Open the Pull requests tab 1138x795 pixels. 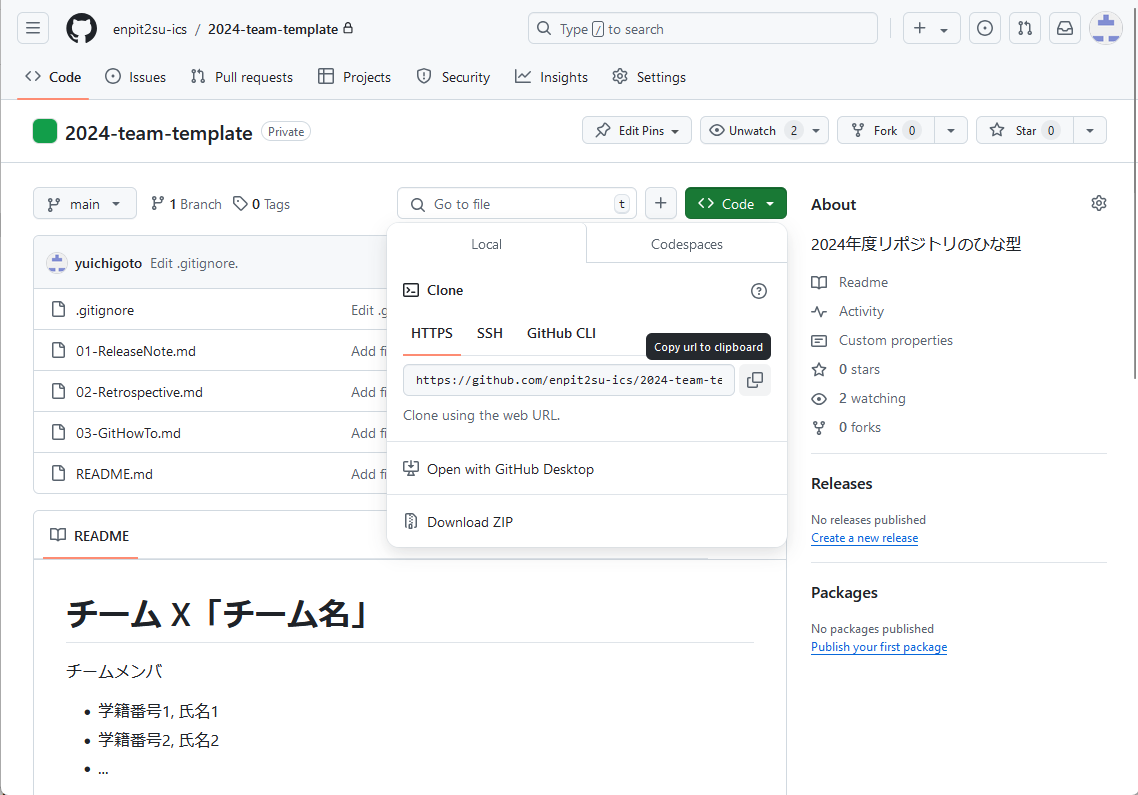click(x=242, y=77)
